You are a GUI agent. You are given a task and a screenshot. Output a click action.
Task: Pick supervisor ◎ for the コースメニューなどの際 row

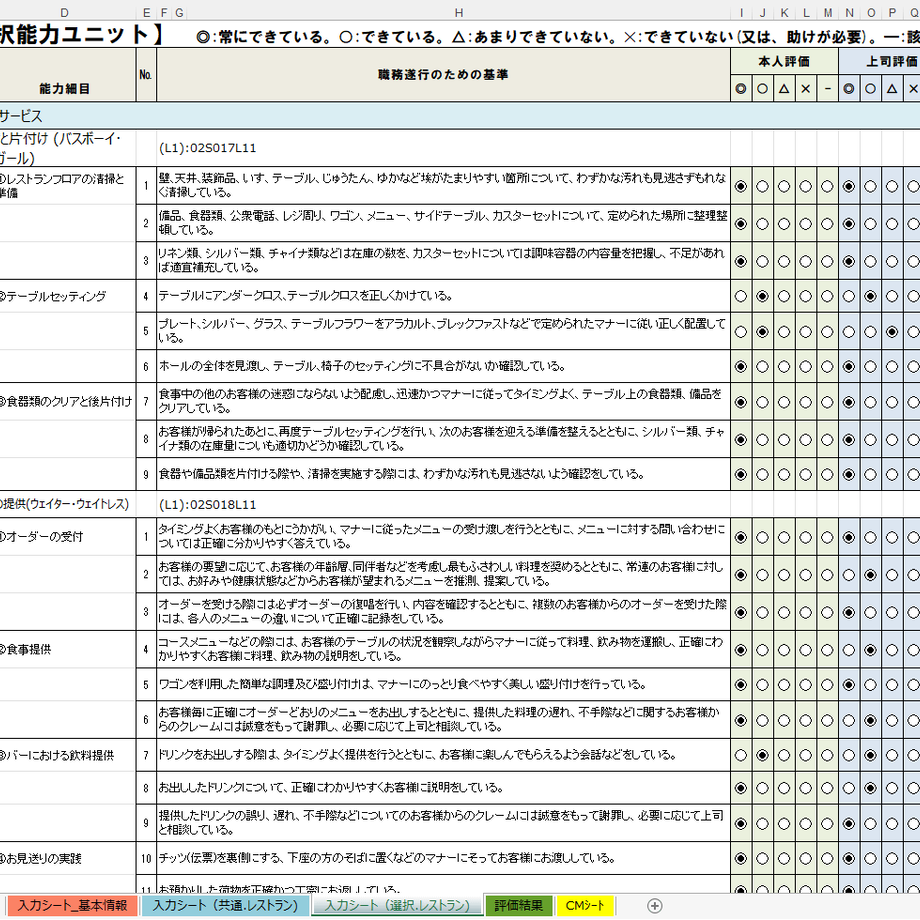848,650
